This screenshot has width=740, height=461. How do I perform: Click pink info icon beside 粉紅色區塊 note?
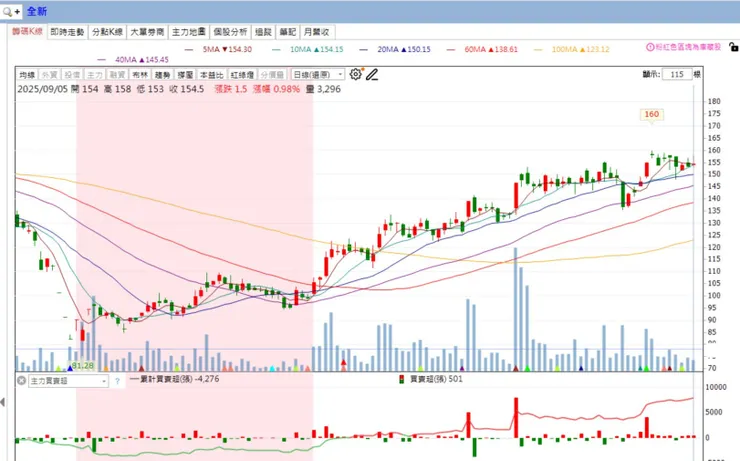650,47
